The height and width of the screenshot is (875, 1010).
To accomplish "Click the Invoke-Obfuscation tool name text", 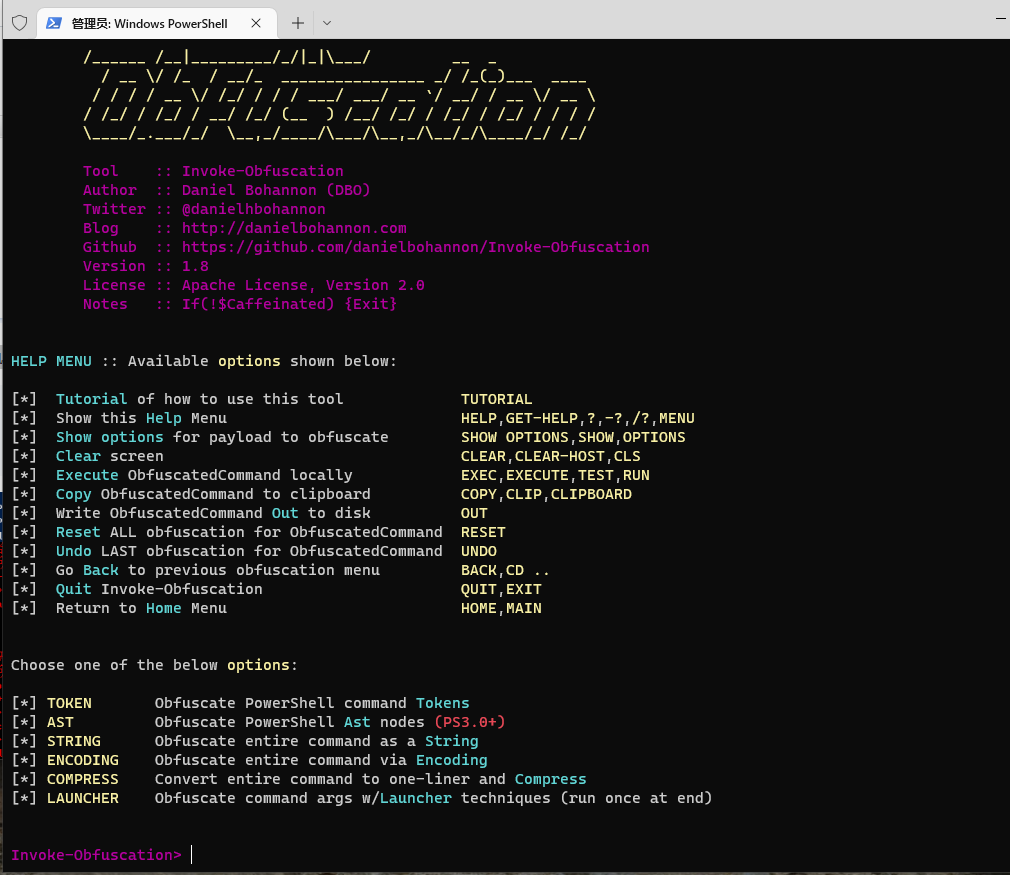I will coord(262,171).
